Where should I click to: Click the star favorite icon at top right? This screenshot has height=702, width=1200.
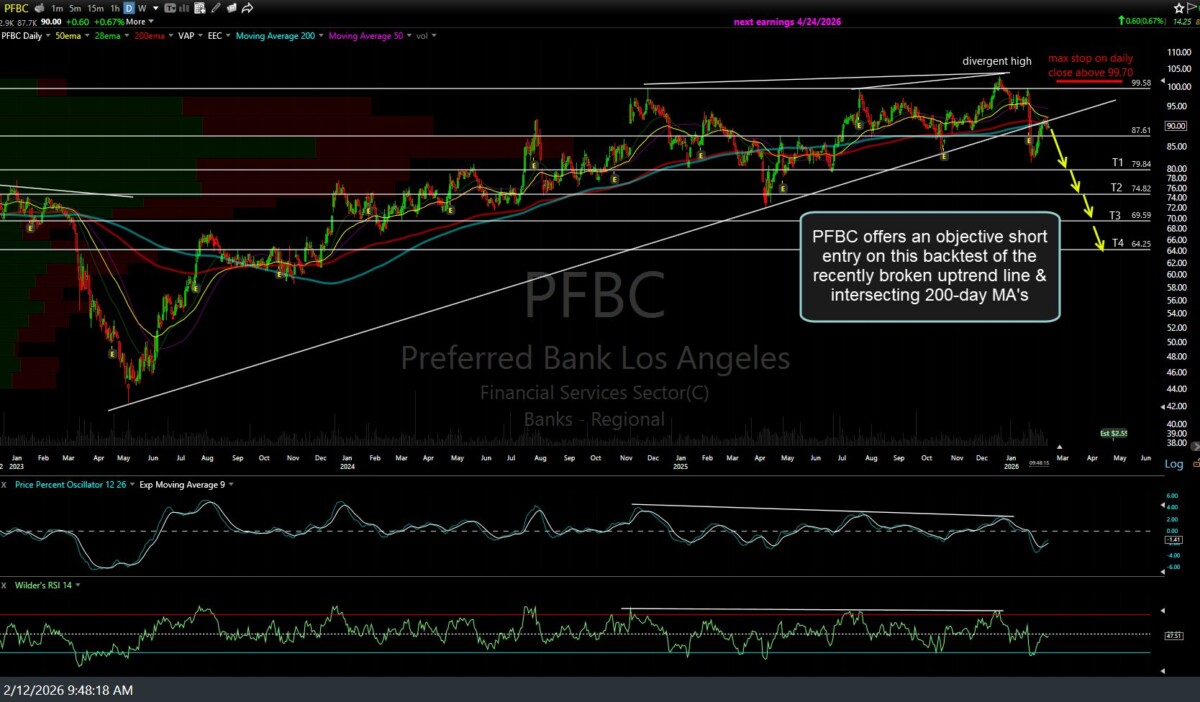[1179, 9]
